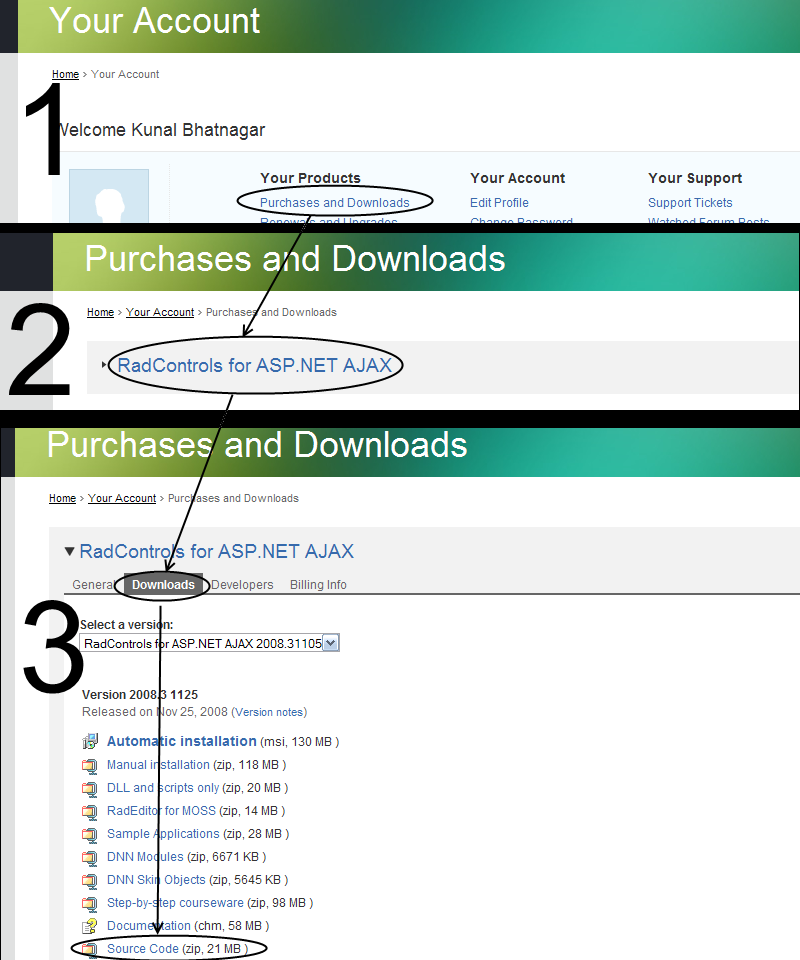Click the 'Your Products' column heading
The image size is (800, 960).
(x=310, y=178)
